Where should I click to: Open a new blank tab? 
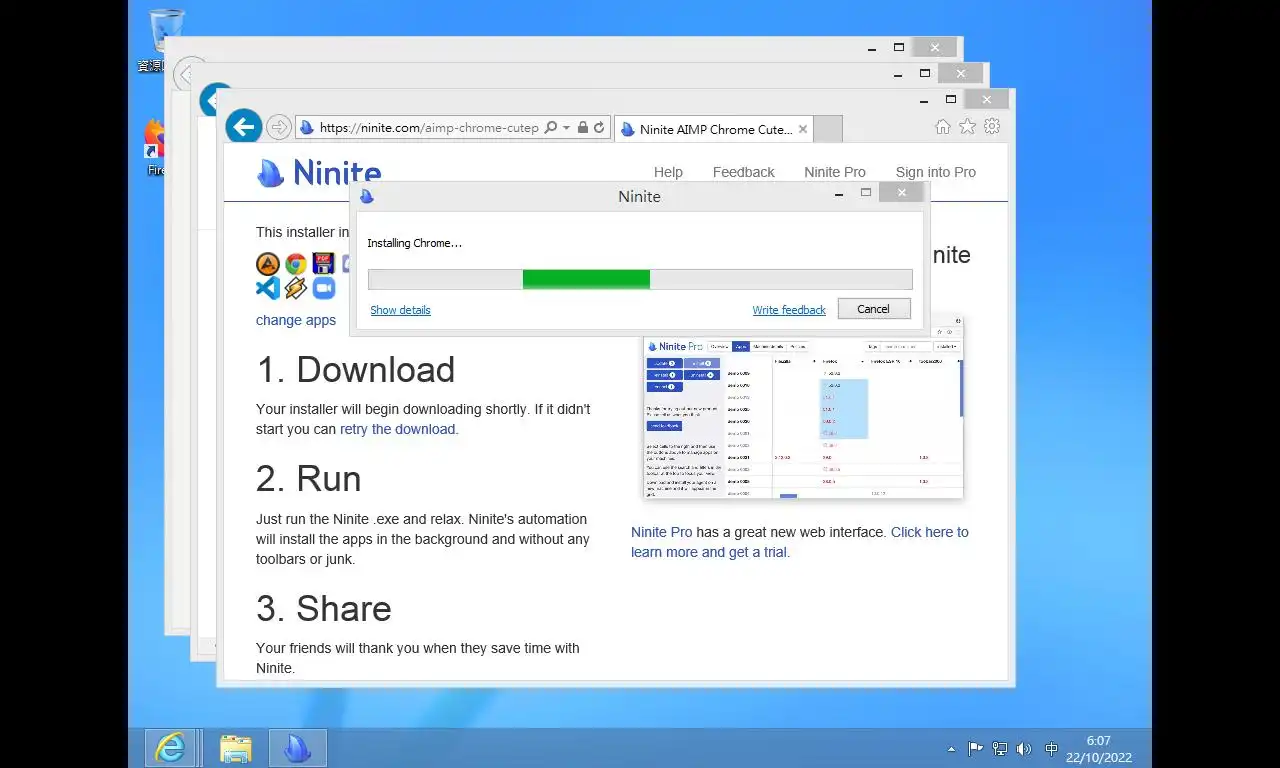point(828,129)
